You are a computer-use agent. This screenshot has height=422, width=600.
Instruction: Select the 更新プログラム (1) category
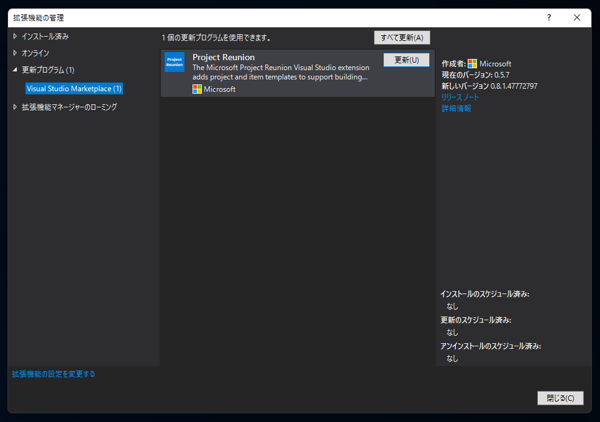point(48,70)
